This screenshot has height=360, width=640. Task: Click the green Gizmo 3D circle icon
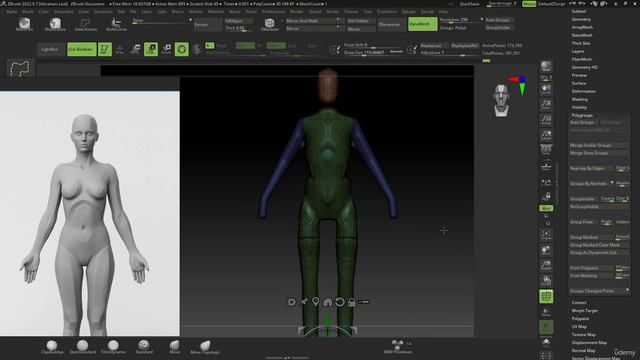pyautogui.click(x=182, y=49)
